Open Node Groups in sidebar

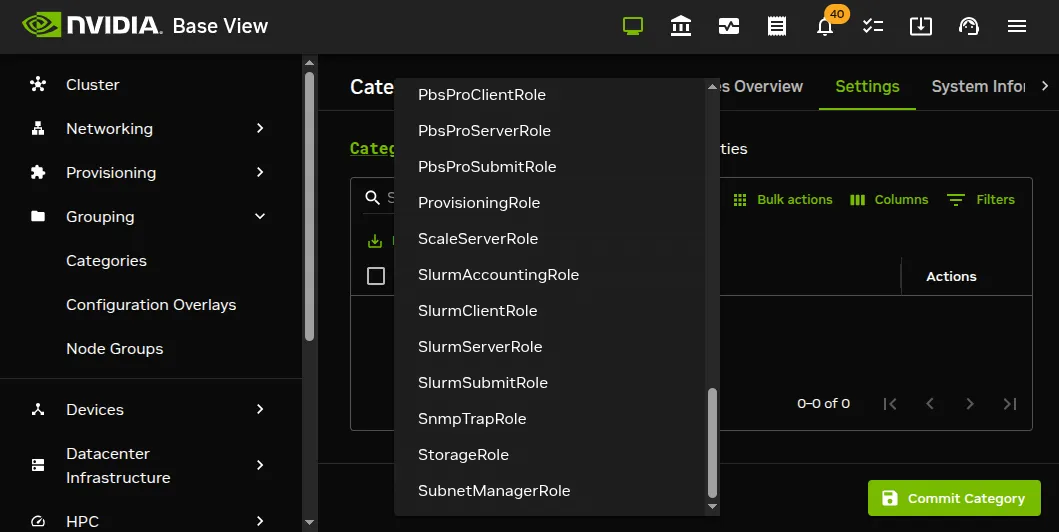(x=115, y=348)
